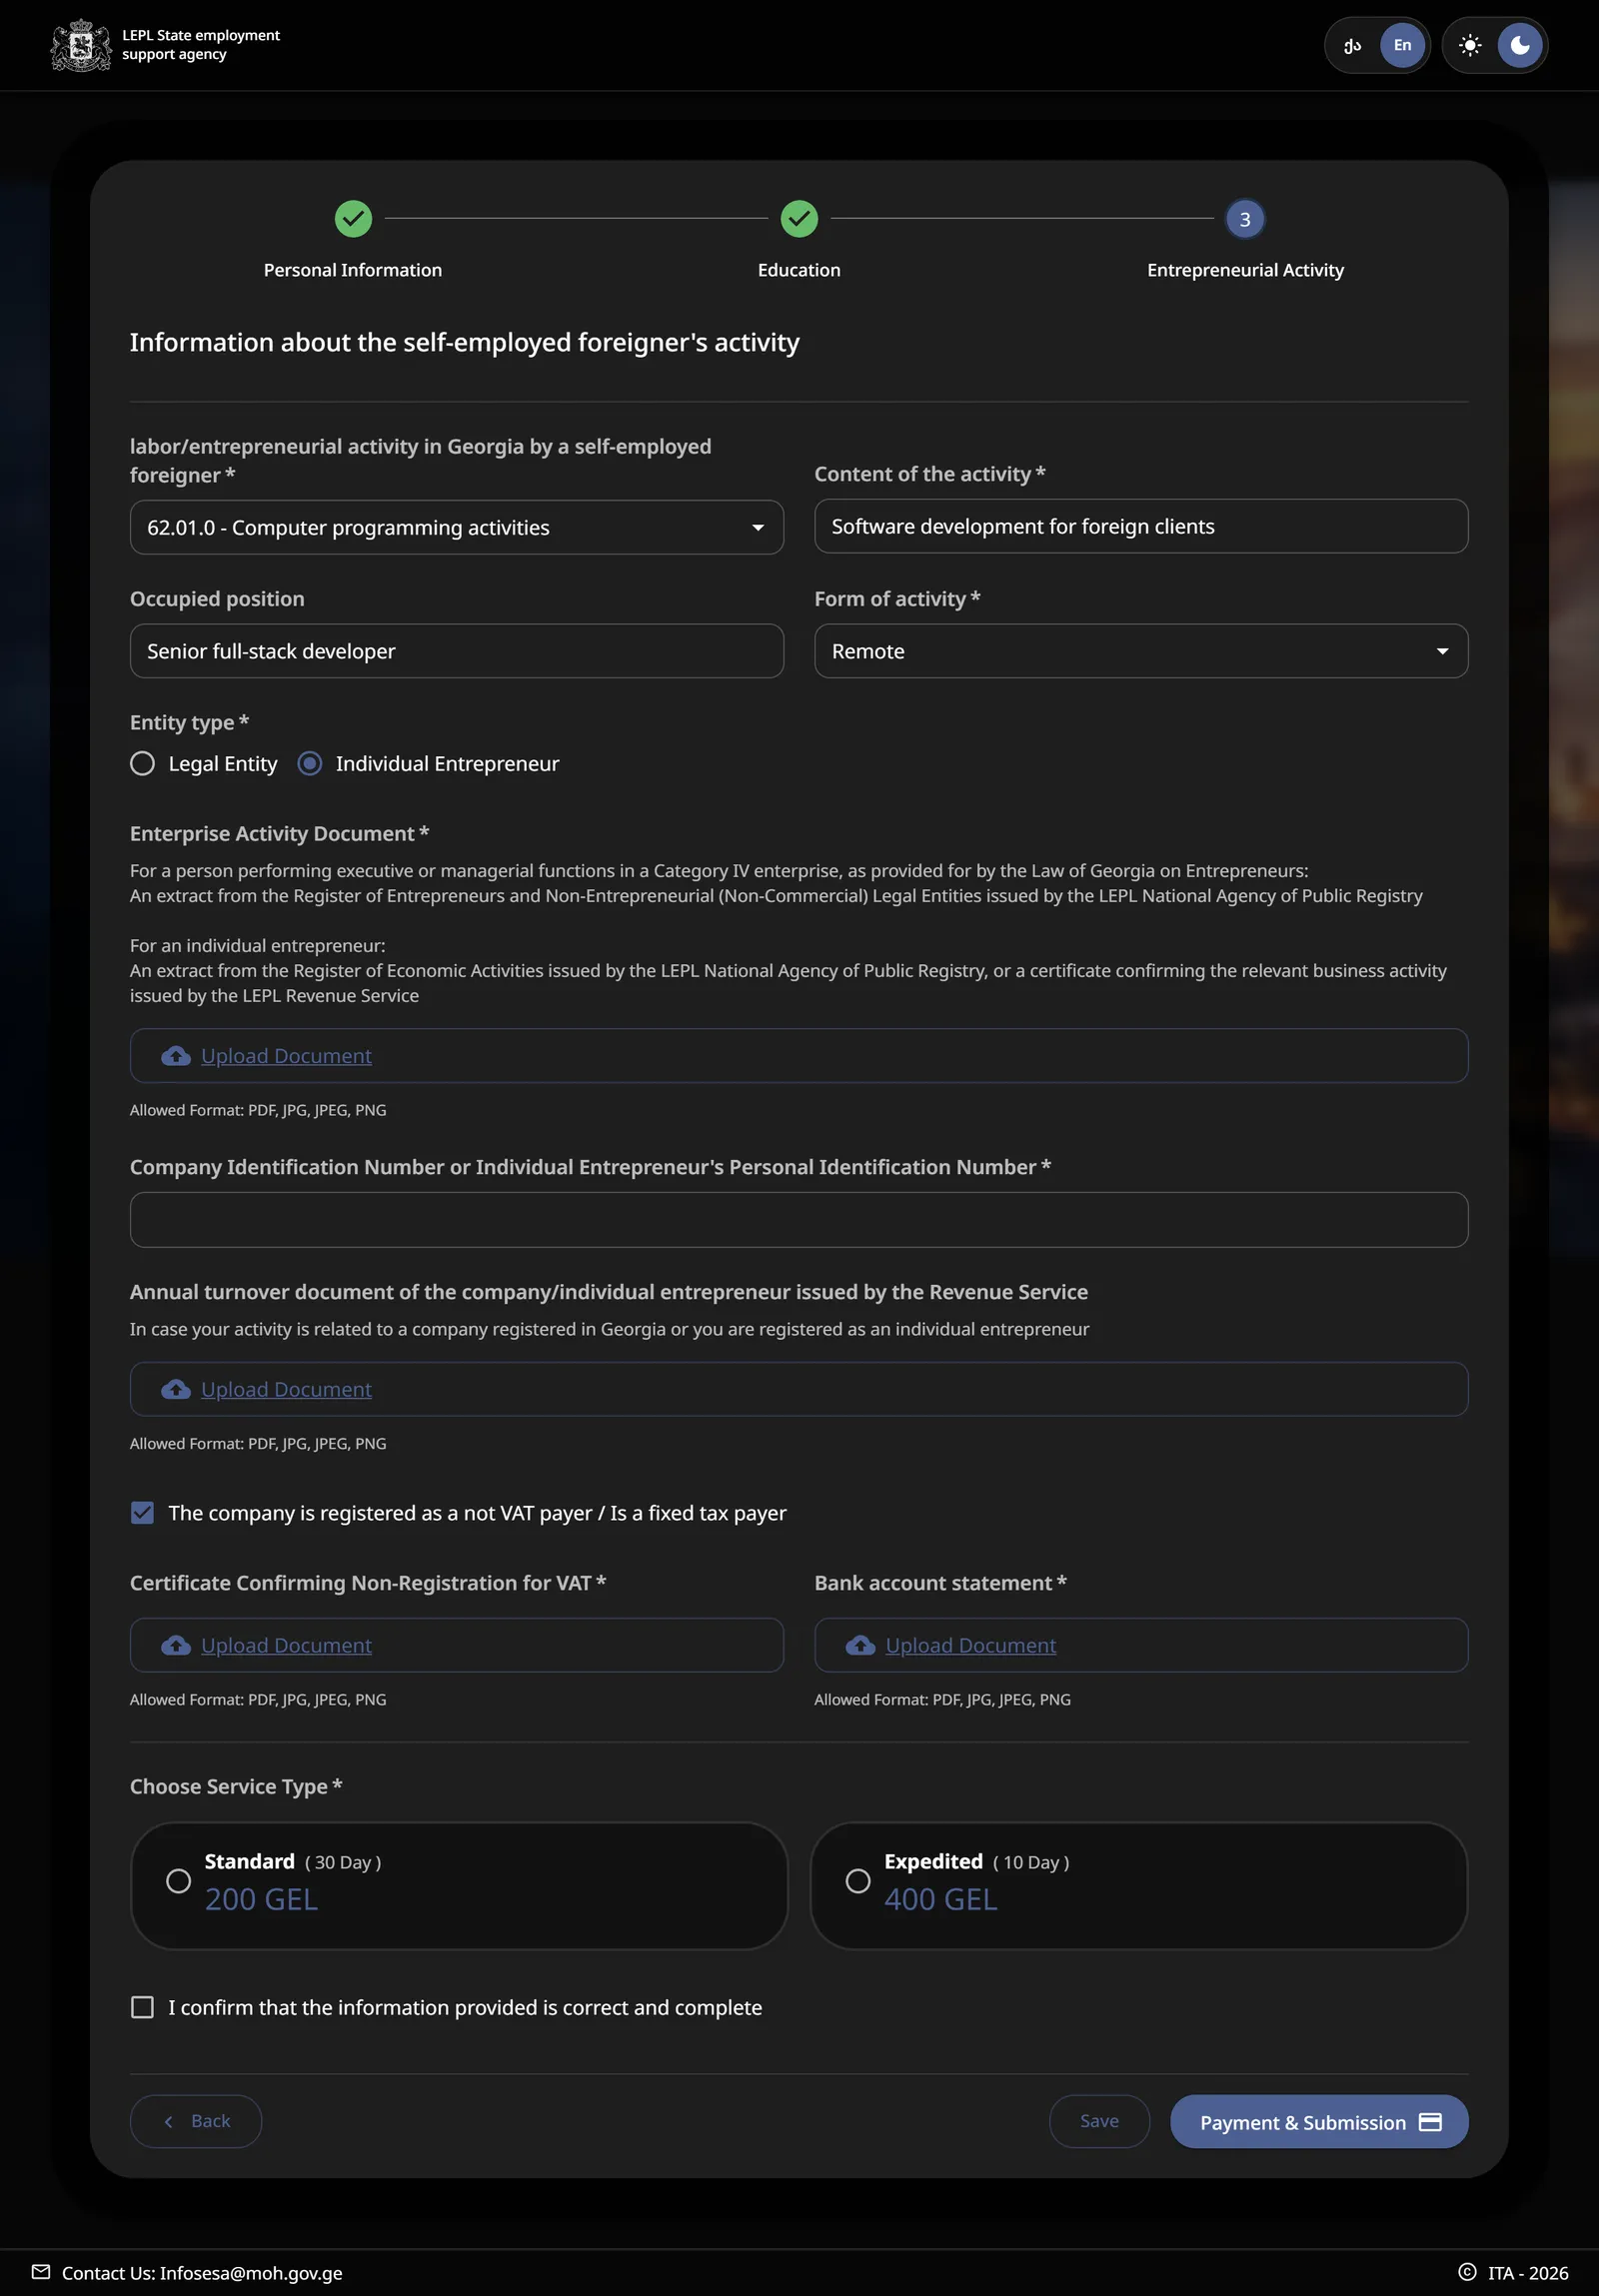Viewport: 1599px width, 2296px height.
Task: Click the Personal Information step checkmark
Action: coord(353,219)
